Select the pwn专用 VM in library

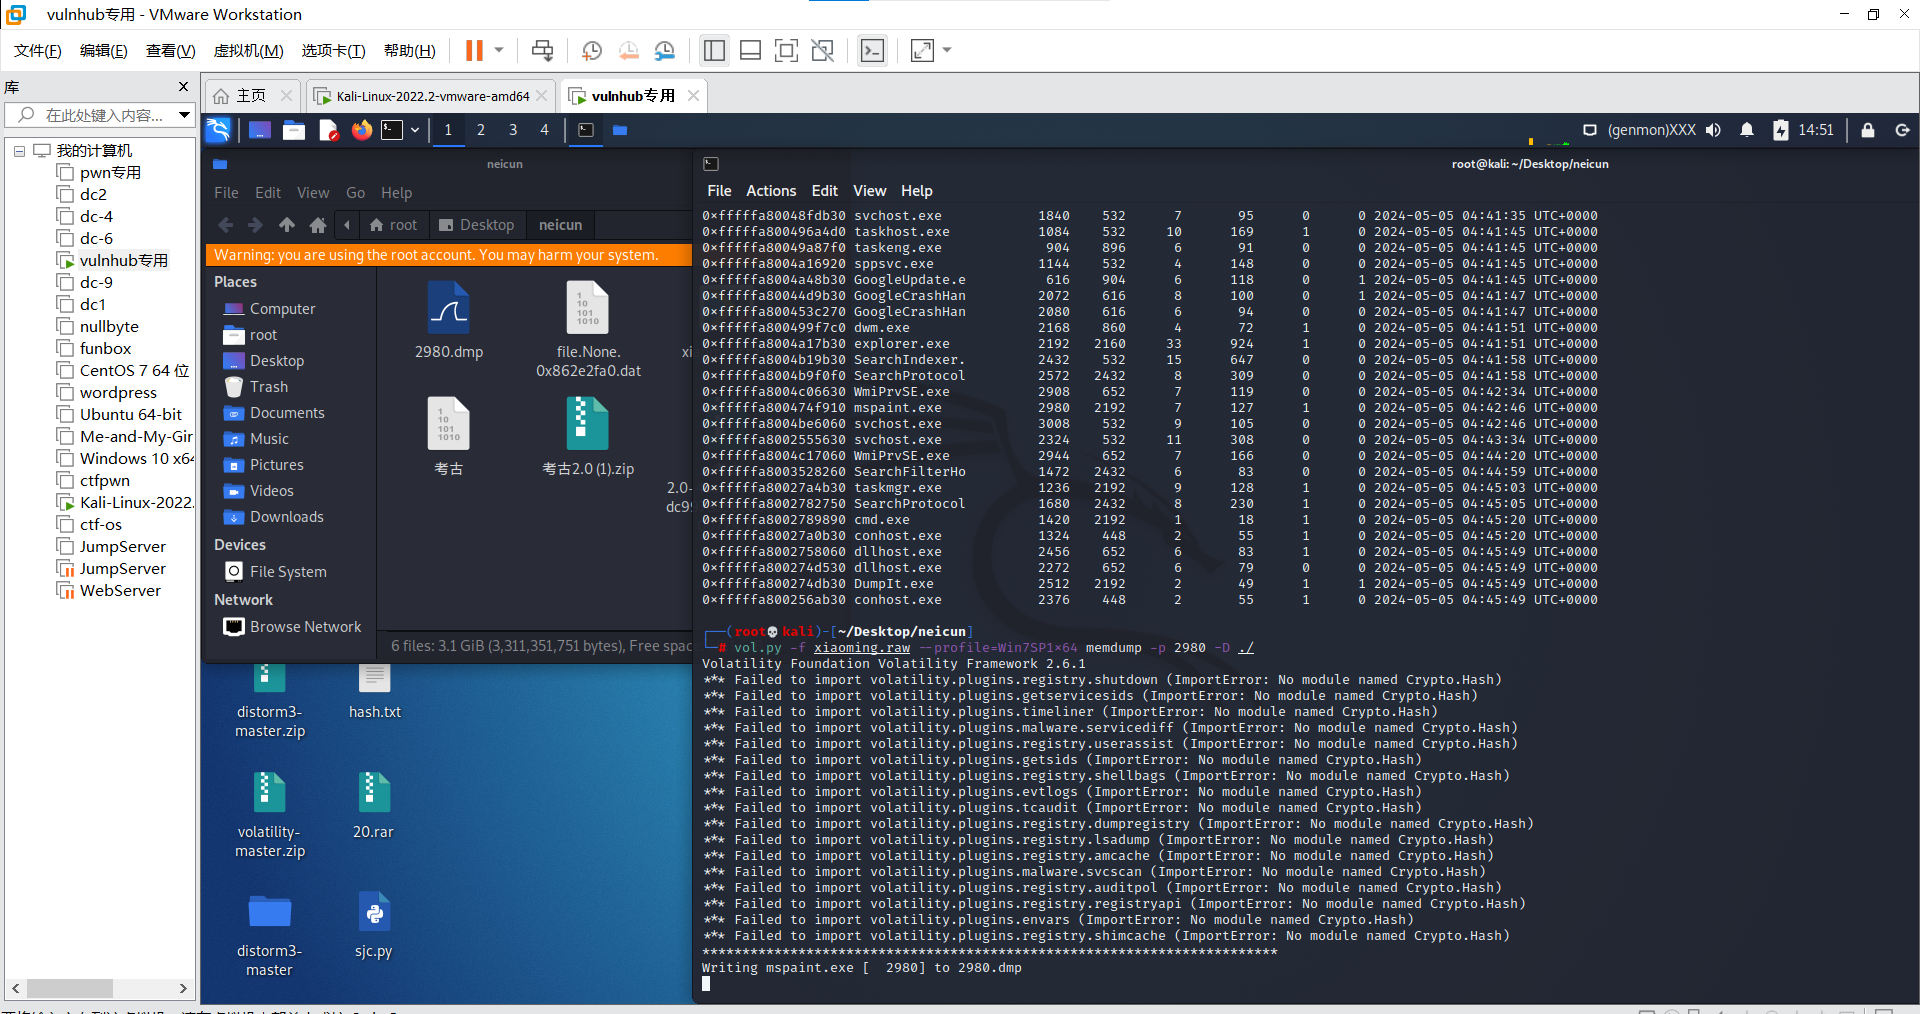click(x=110, y=172)
